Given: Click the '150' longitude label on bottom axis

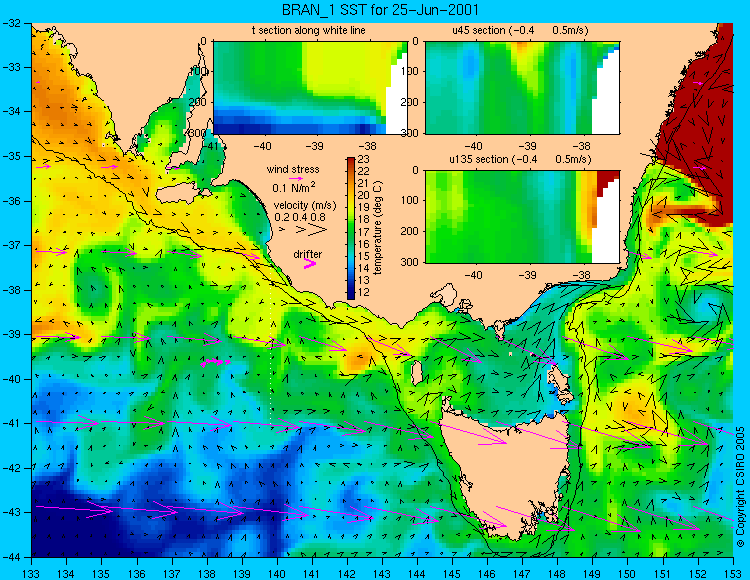Looking at the screenshot, I should [x=627, y=572].
